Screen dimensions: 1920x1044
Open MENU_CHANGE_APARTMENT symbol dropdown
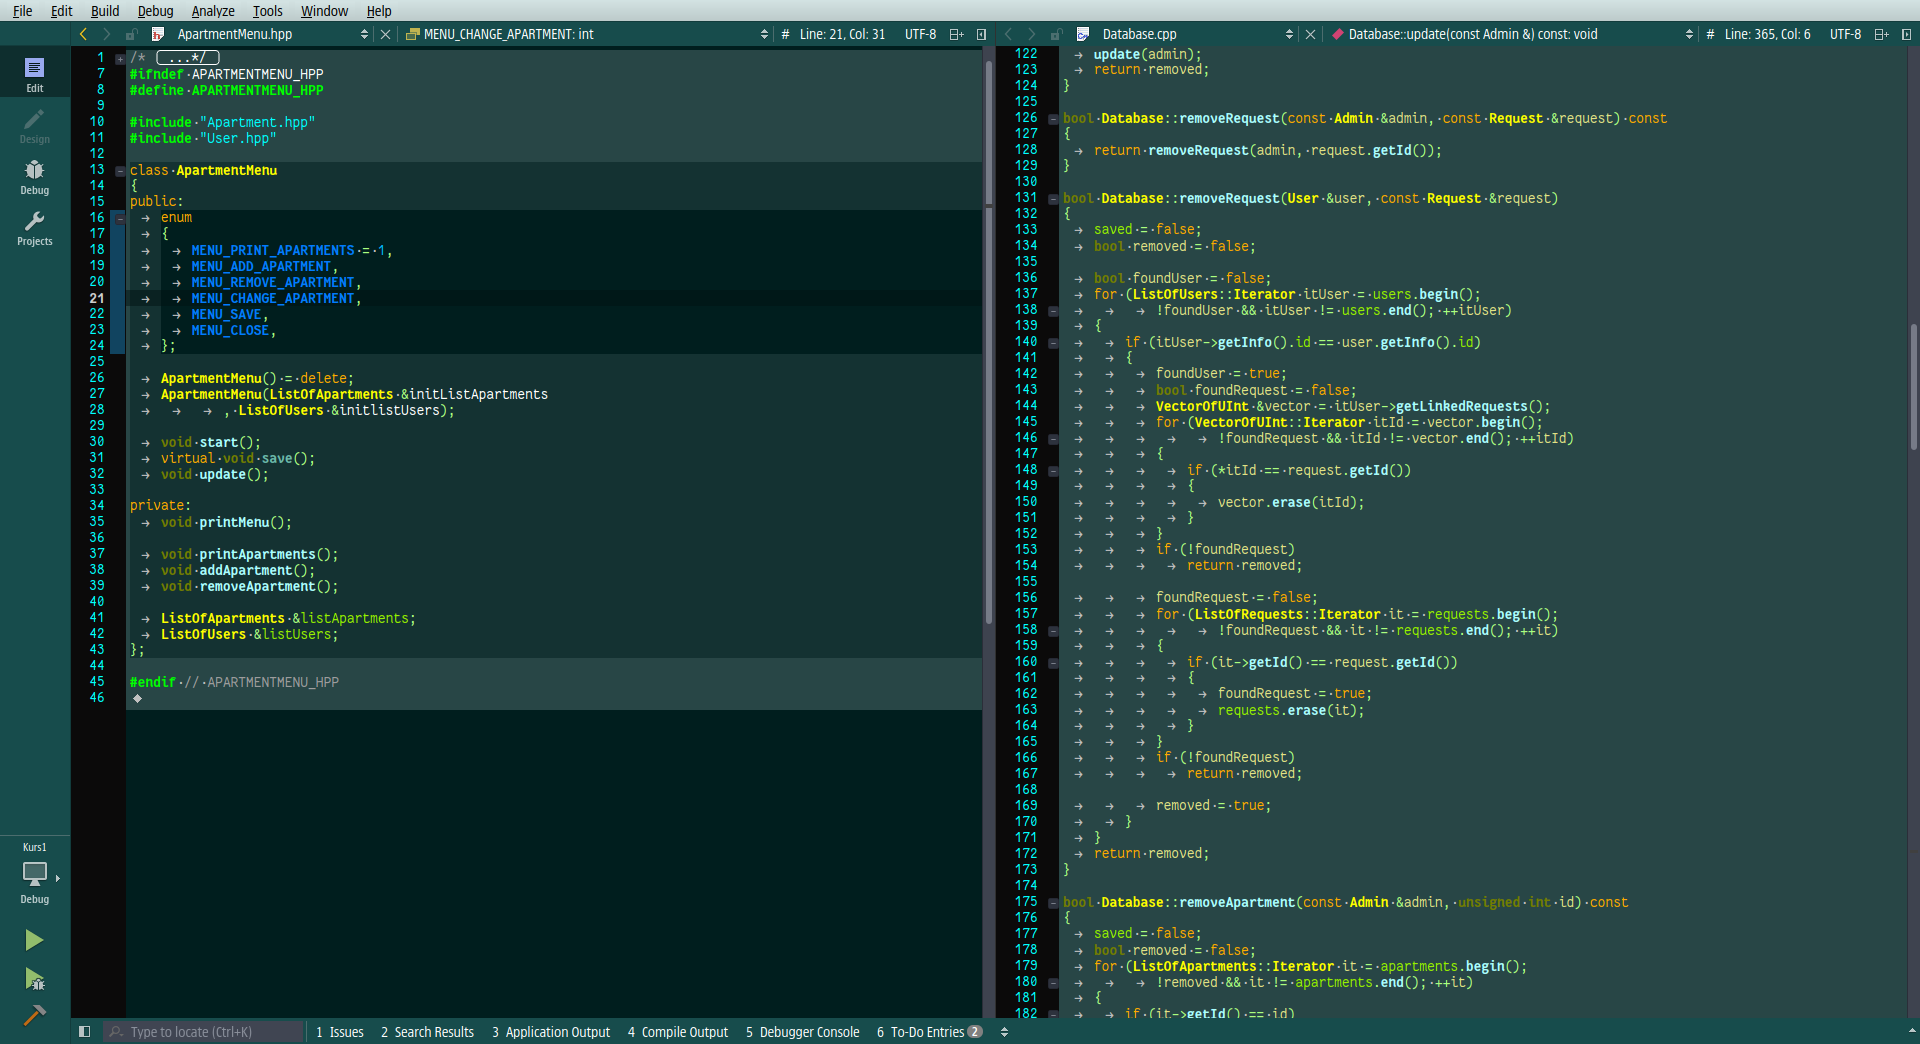coord(764,34)
